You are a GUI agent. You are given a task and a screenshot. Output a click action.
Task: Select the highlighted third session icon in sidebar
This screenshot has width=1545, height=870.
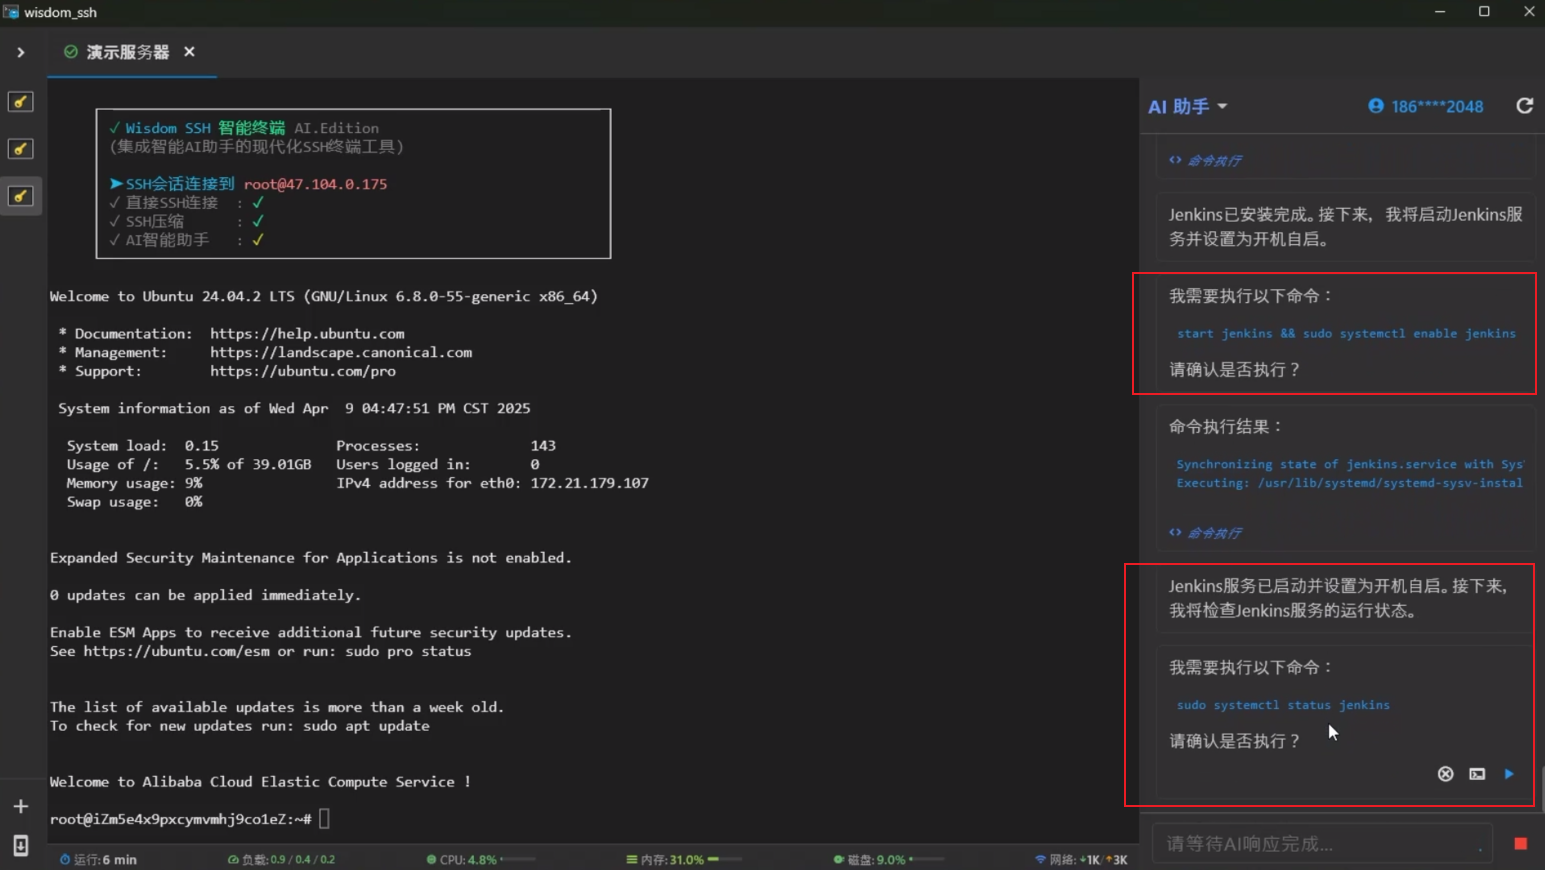pos(21,196)
